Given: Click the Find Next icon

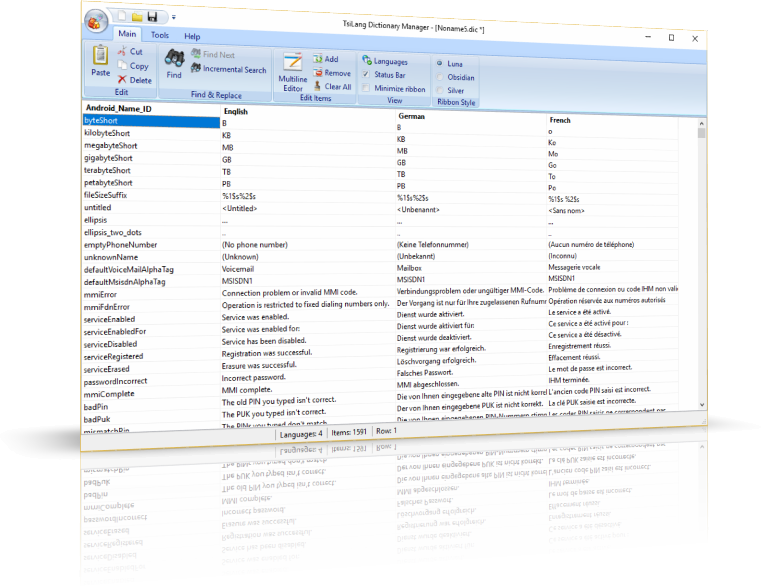Looking at the screenshot, I should [196, 53].
